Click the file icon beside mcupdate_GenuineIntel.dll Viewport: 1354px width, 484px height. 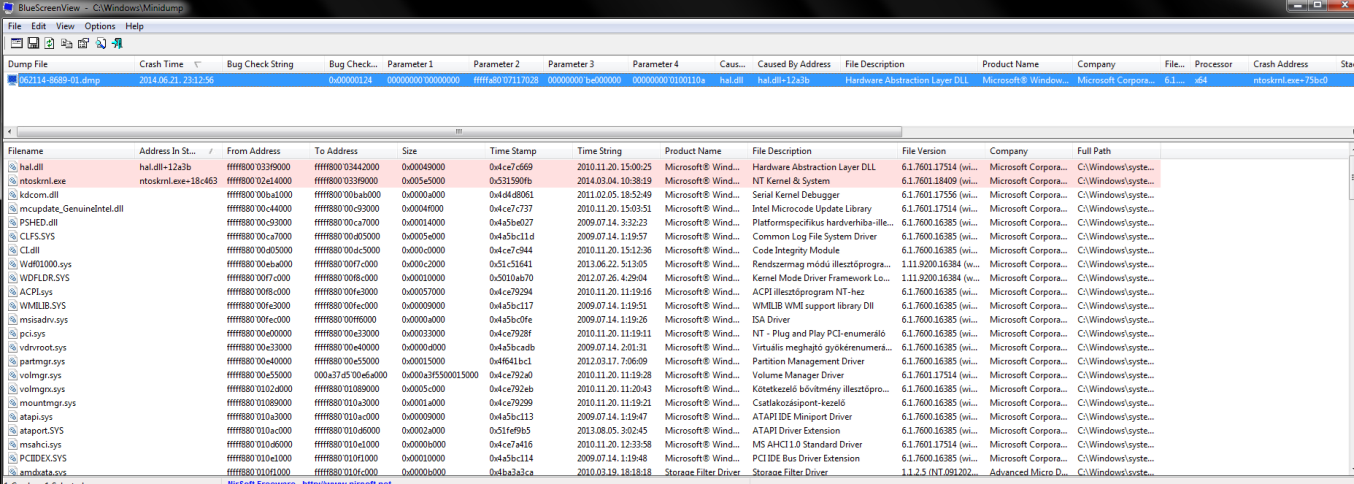(x=12, y=209)
